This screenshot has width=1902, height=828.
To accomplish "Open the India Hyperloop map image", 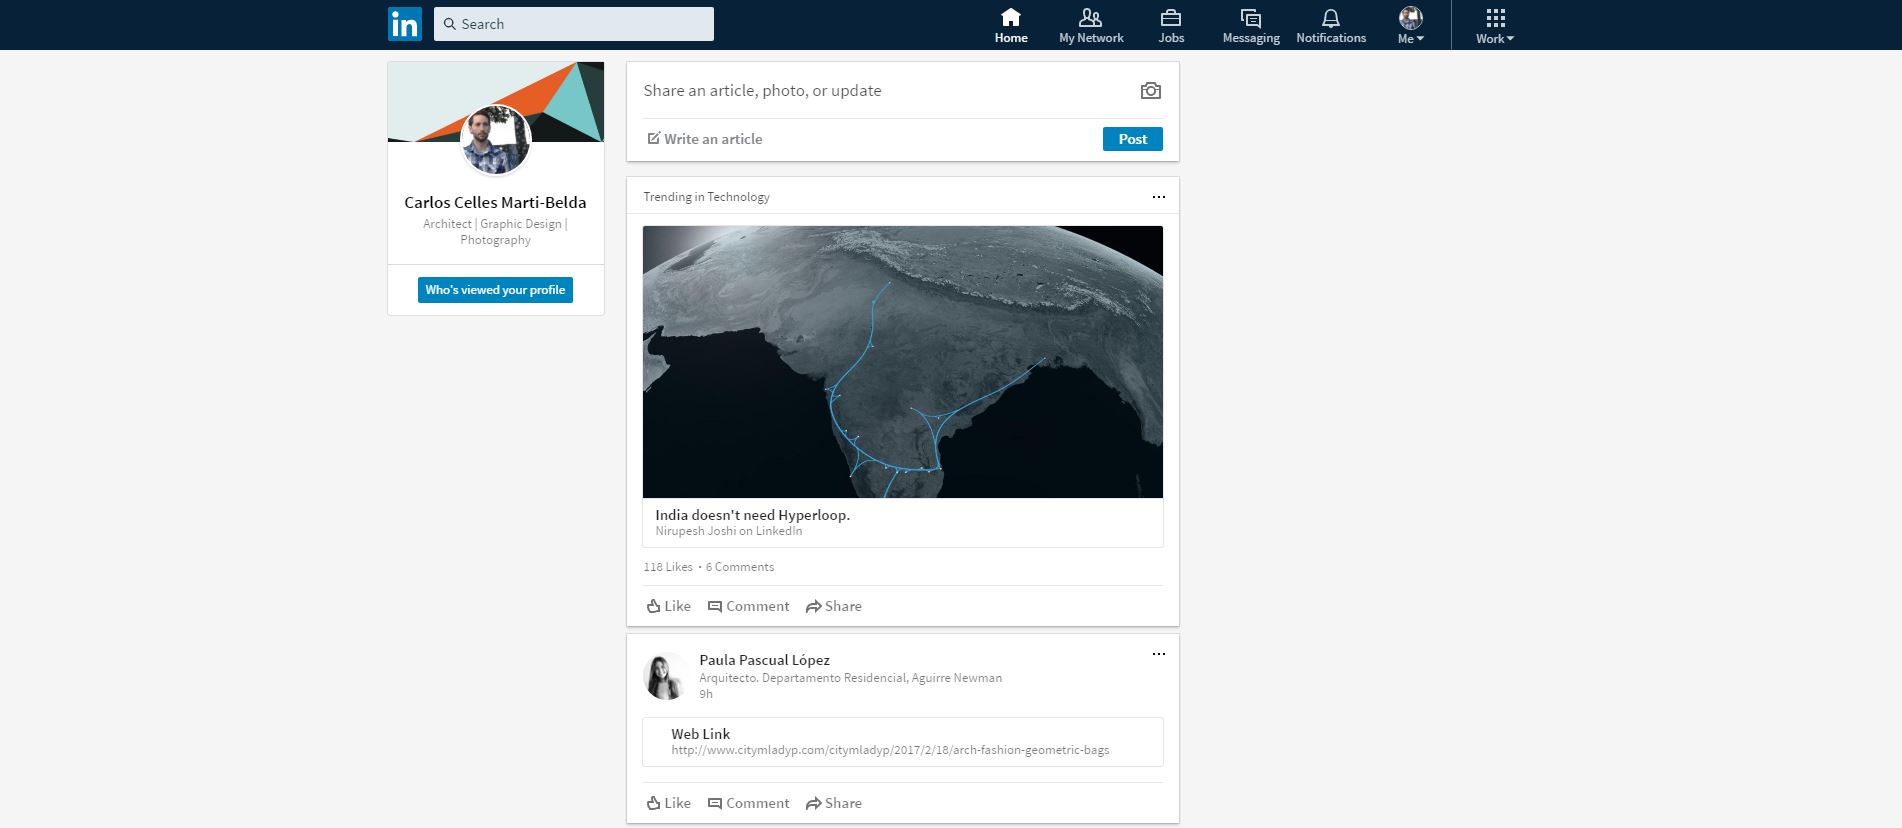I will point(903,362).
